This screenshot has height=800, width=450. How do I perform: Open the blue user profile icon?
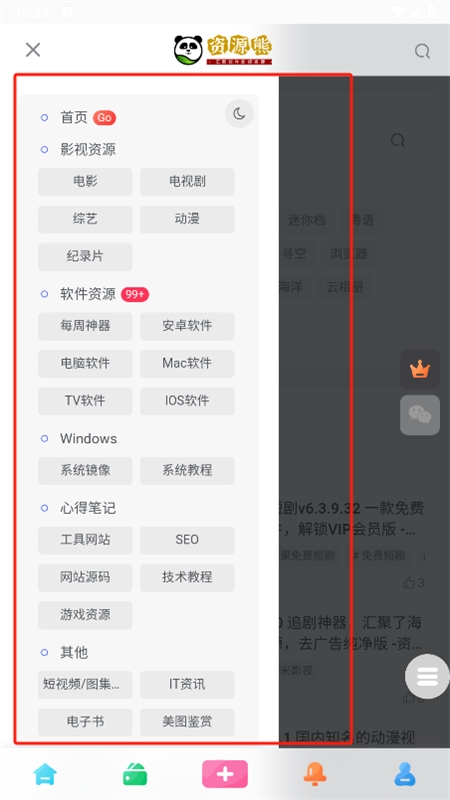point(405,774)
